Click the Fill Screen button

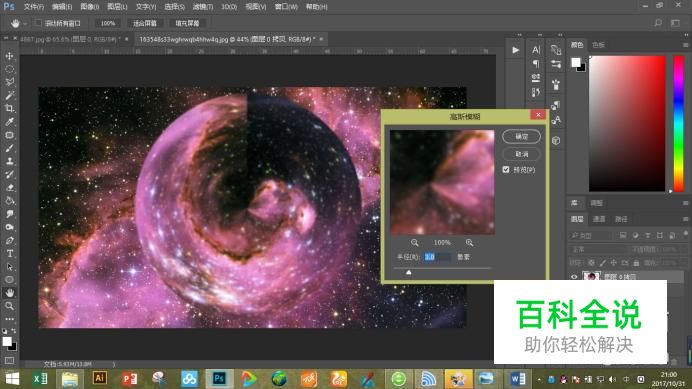[187, 23]
